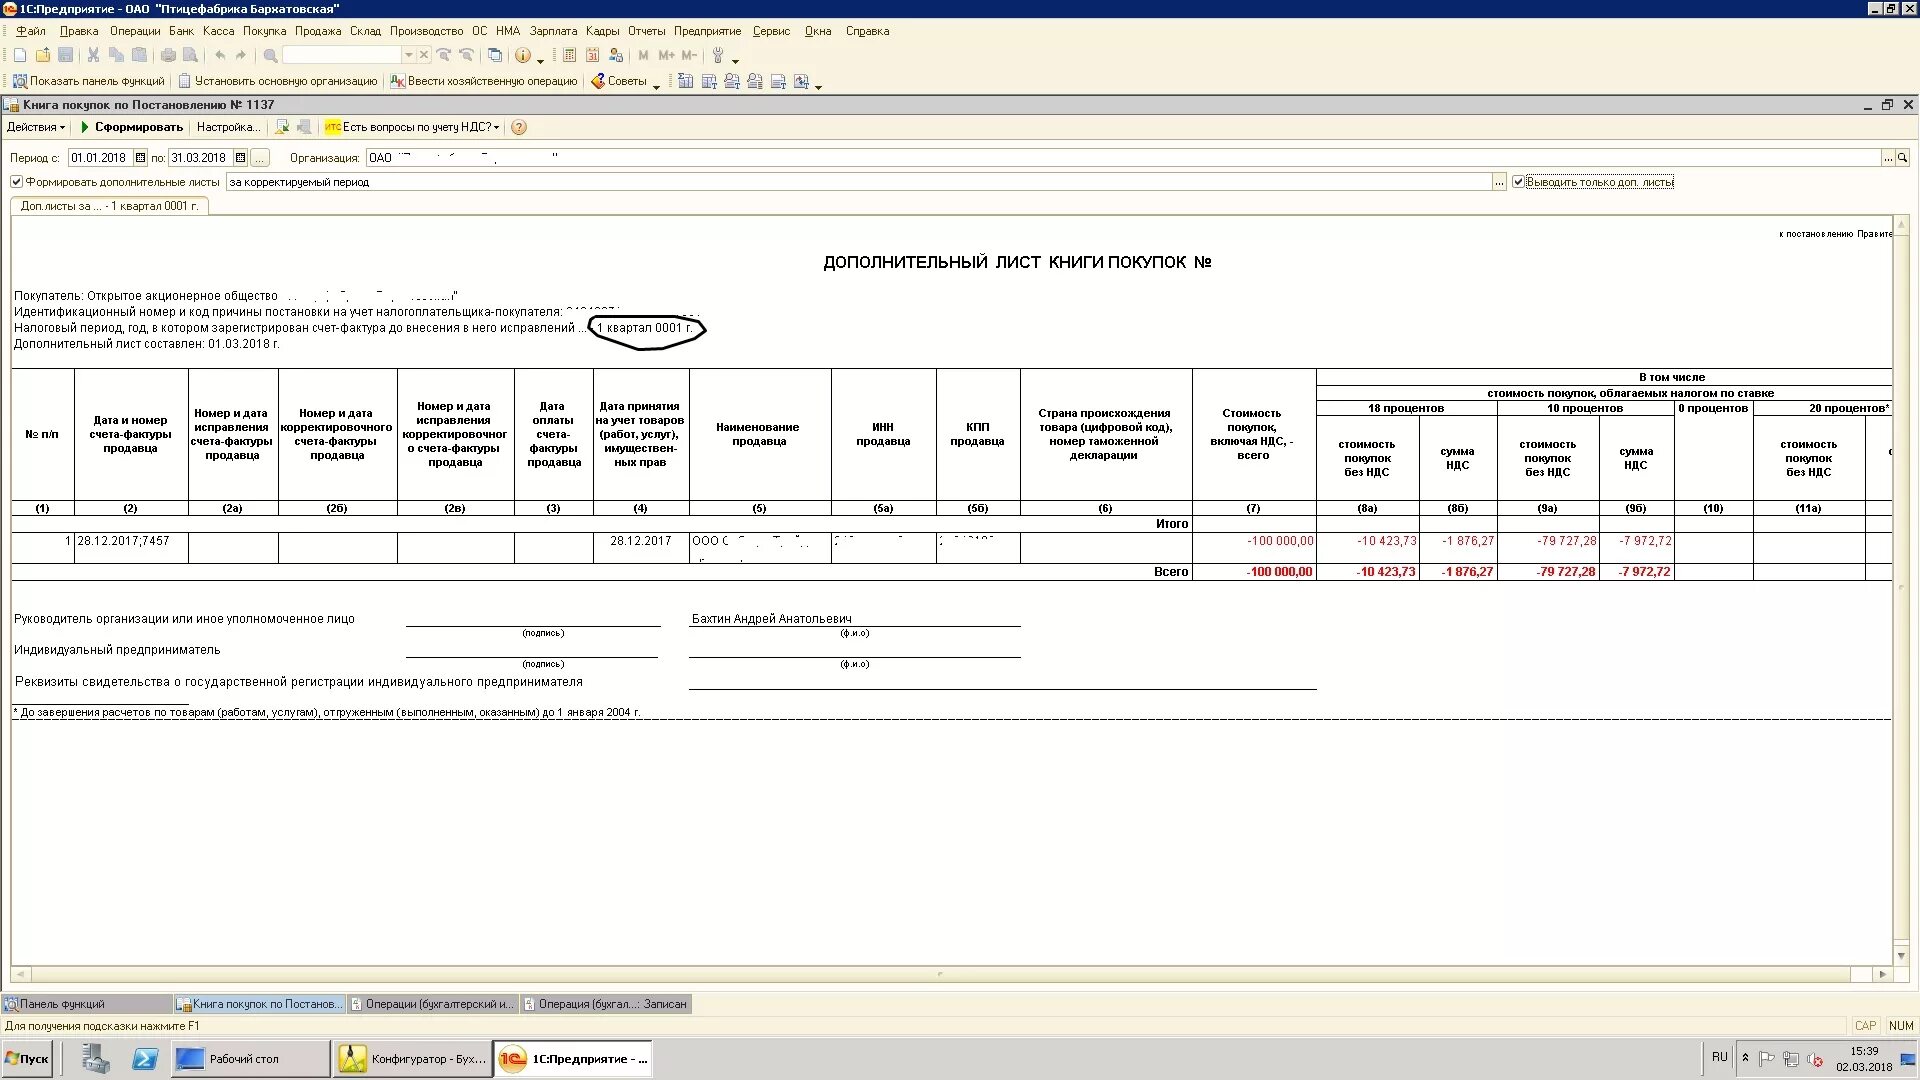Click the wrench service settings icon

(x=718, y=56)
